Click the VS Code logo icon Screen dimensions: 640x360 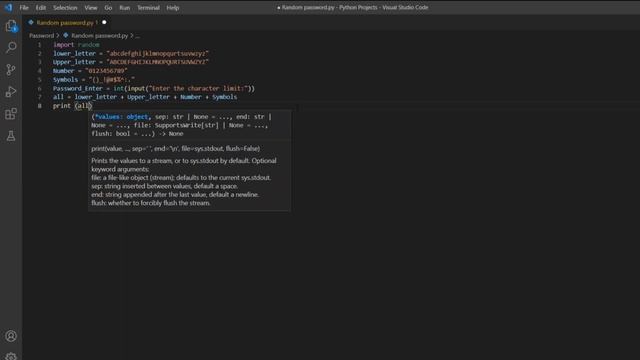pos(8,7)
